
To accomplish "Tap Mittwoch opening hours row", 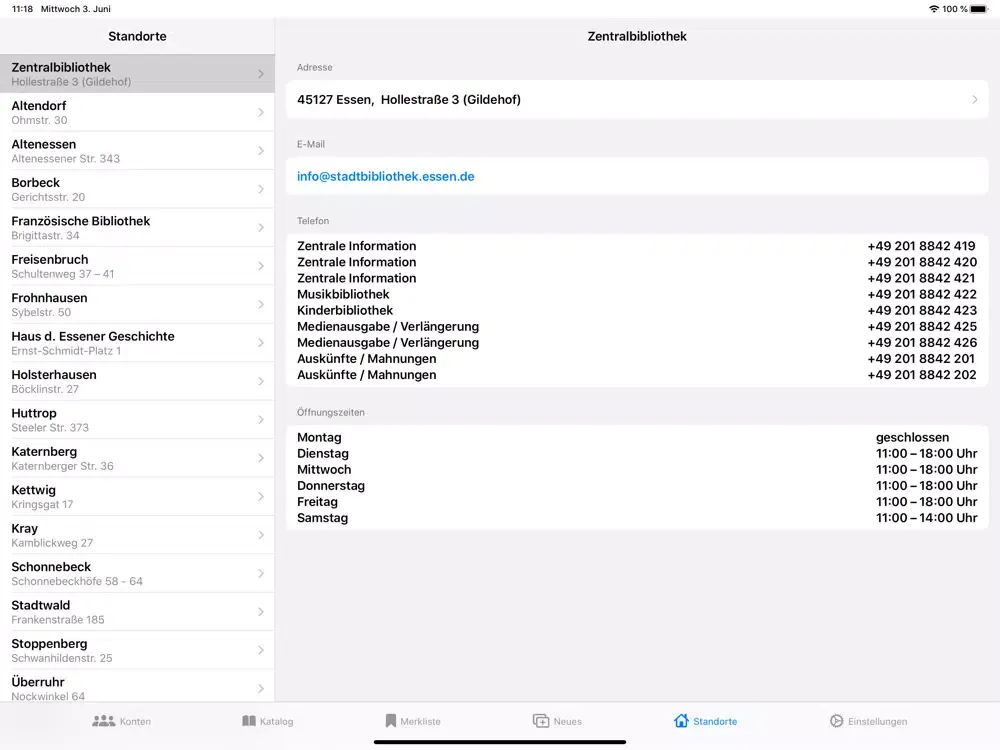I will [636, 469].
